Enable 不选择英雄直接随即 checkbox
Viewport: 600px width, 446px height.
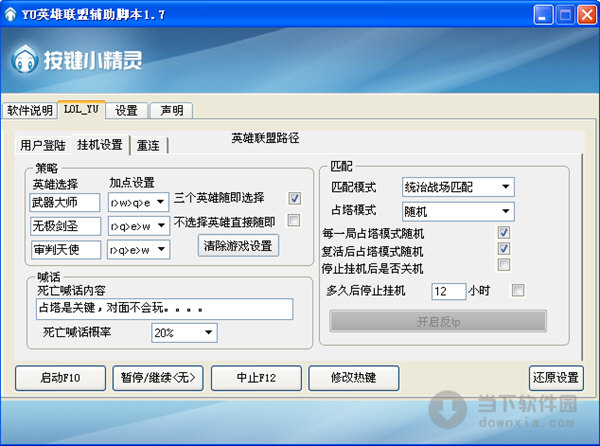[x=294, y=220]
